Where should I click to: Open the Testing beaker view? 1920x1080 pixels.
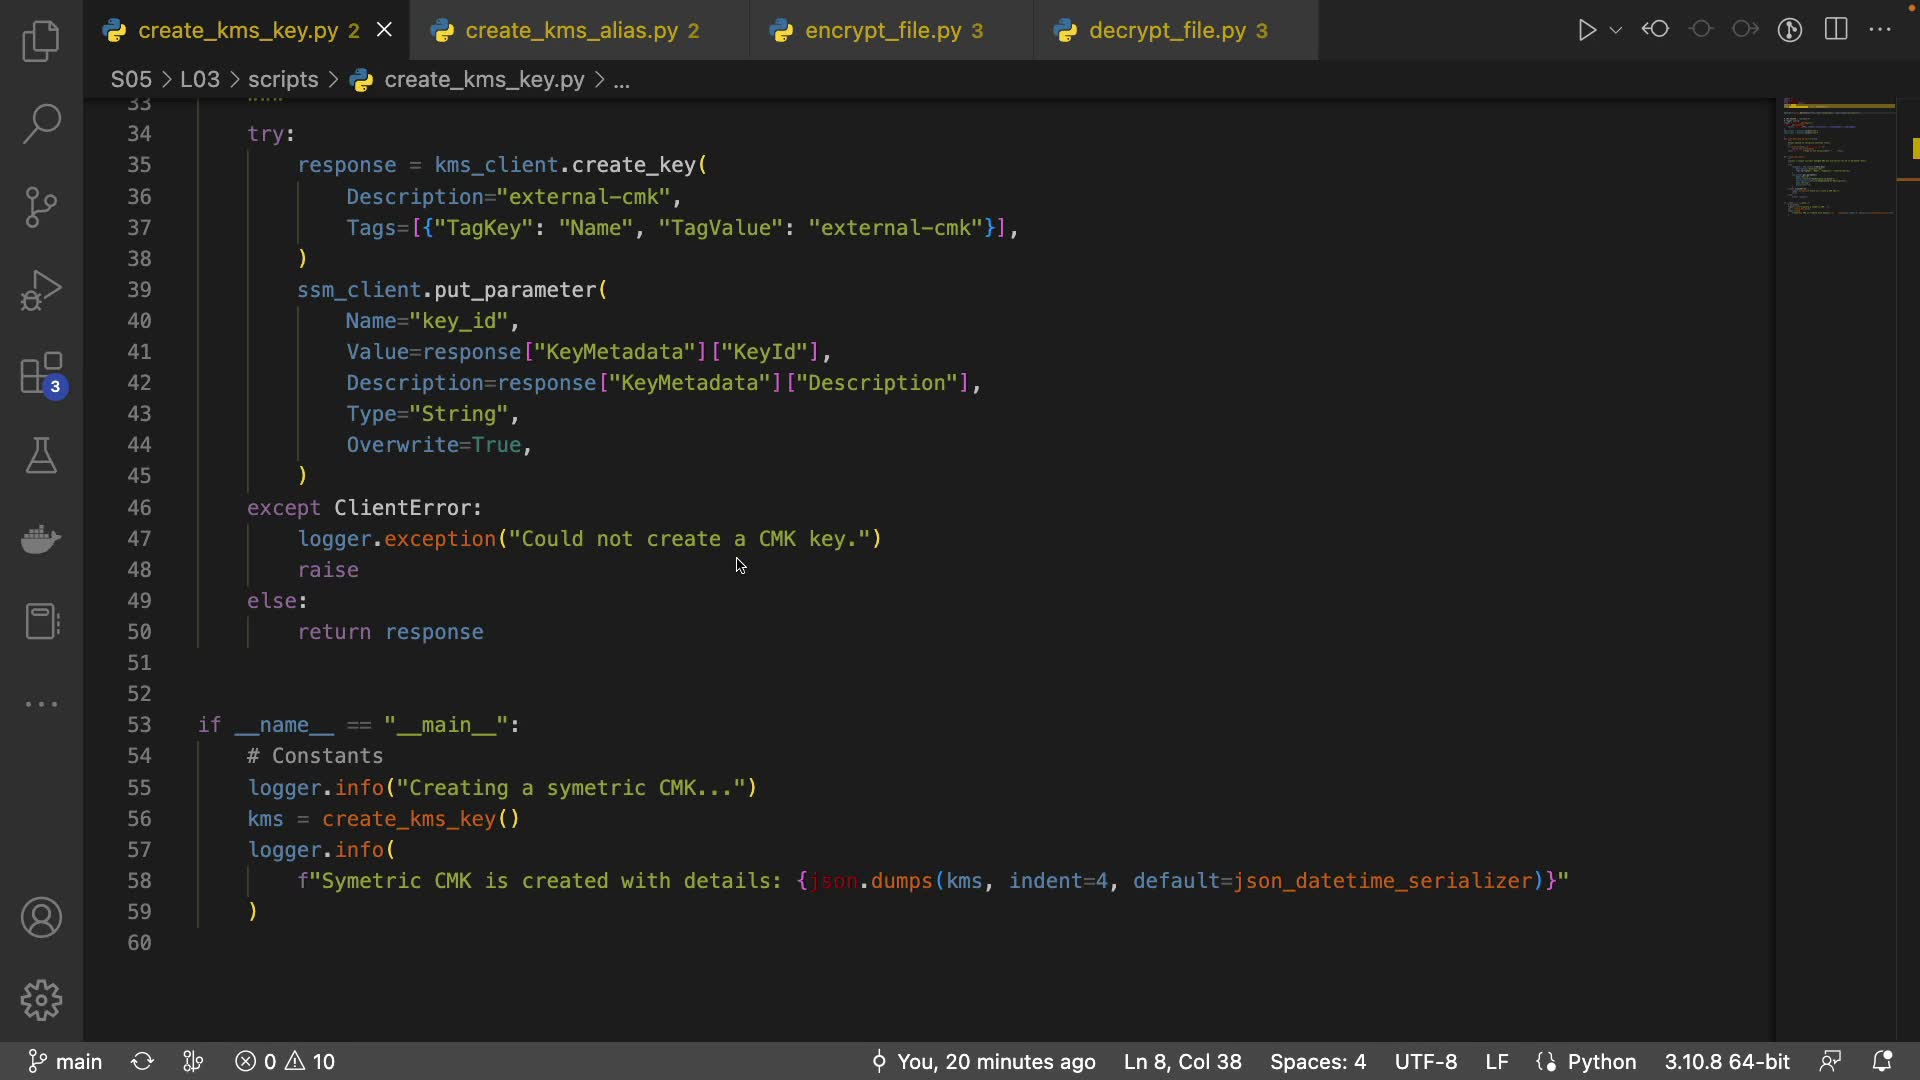coord(41,456)
